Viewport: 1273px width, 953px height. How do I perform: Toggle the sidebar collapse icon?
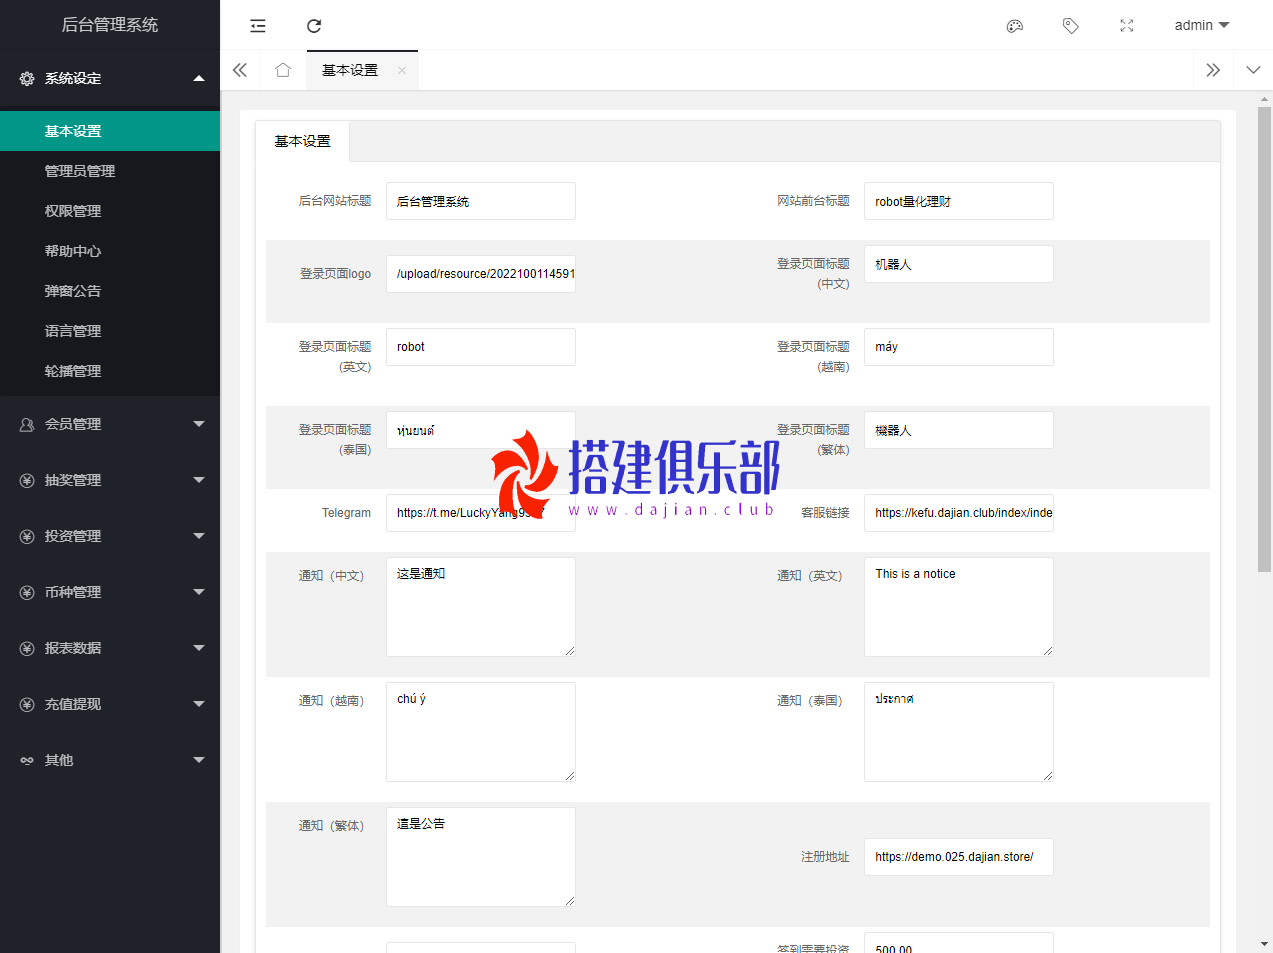[258, 26]
